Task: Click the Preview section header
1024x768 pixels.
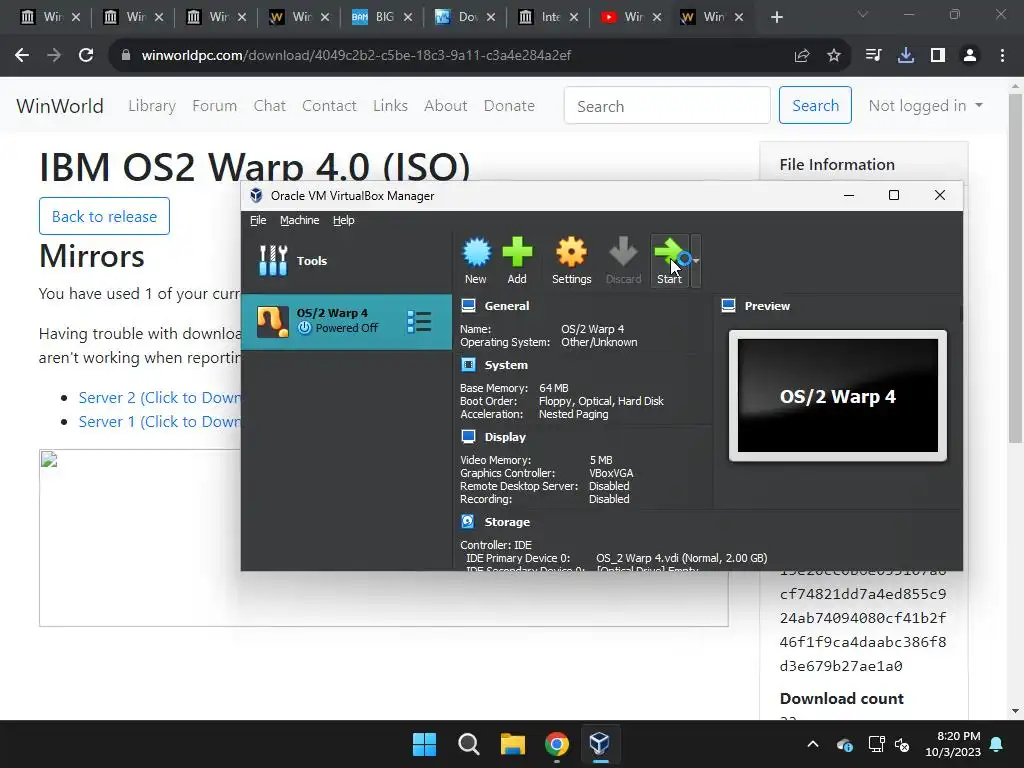Action: (x=767, y=306)
